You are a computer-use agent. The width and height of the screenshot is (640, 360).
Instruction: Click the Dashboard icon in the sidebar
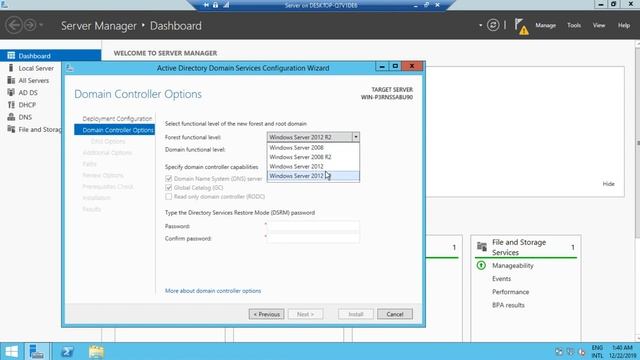[11, 56]
